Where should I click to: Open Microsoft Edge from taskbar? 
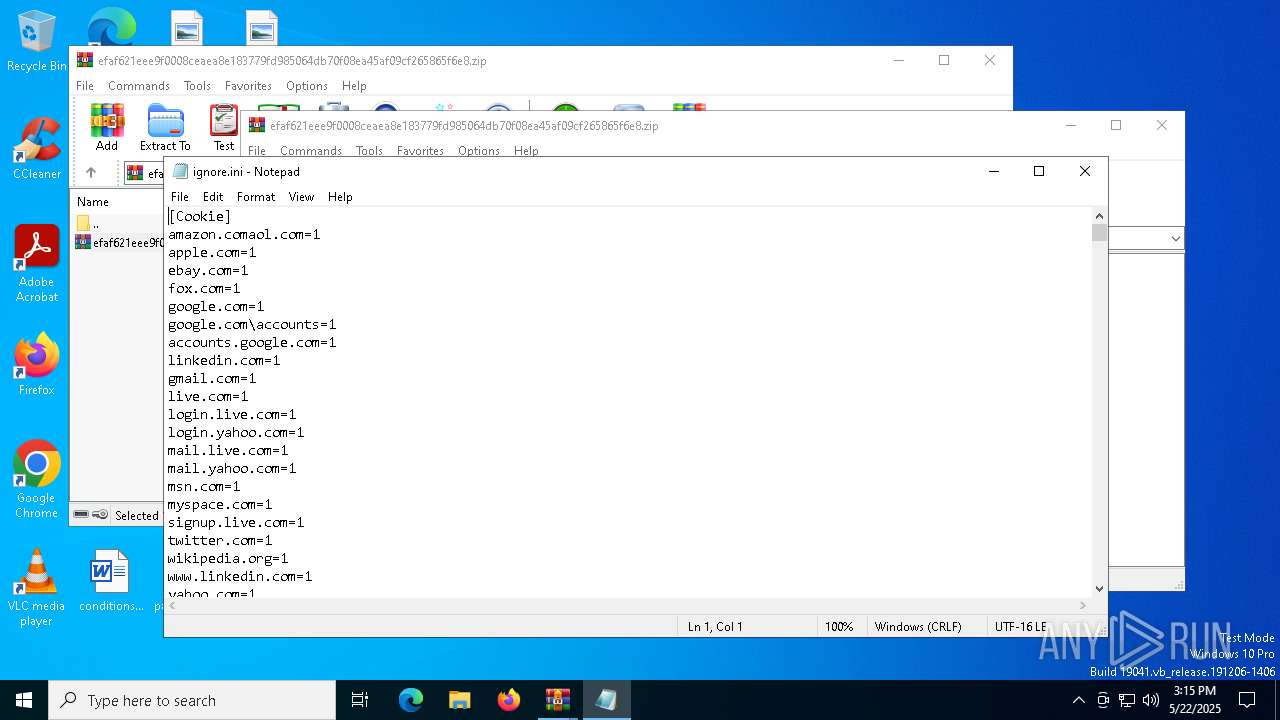tap(411, 700)
